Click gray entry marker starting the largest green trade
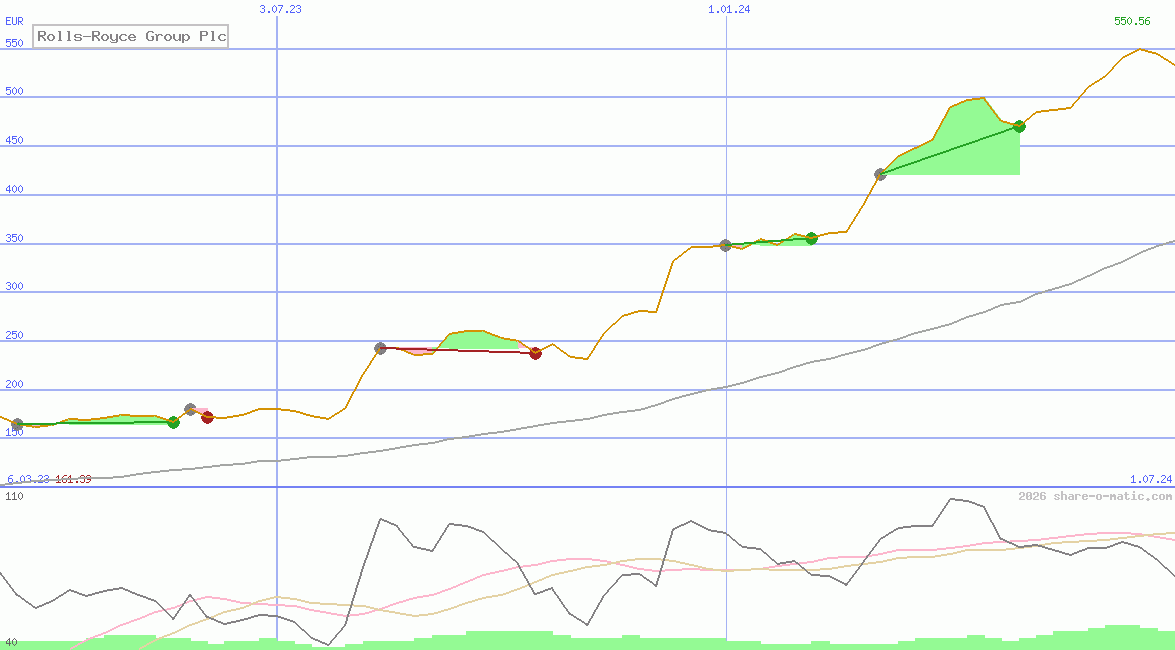 [x=880, y=174]
